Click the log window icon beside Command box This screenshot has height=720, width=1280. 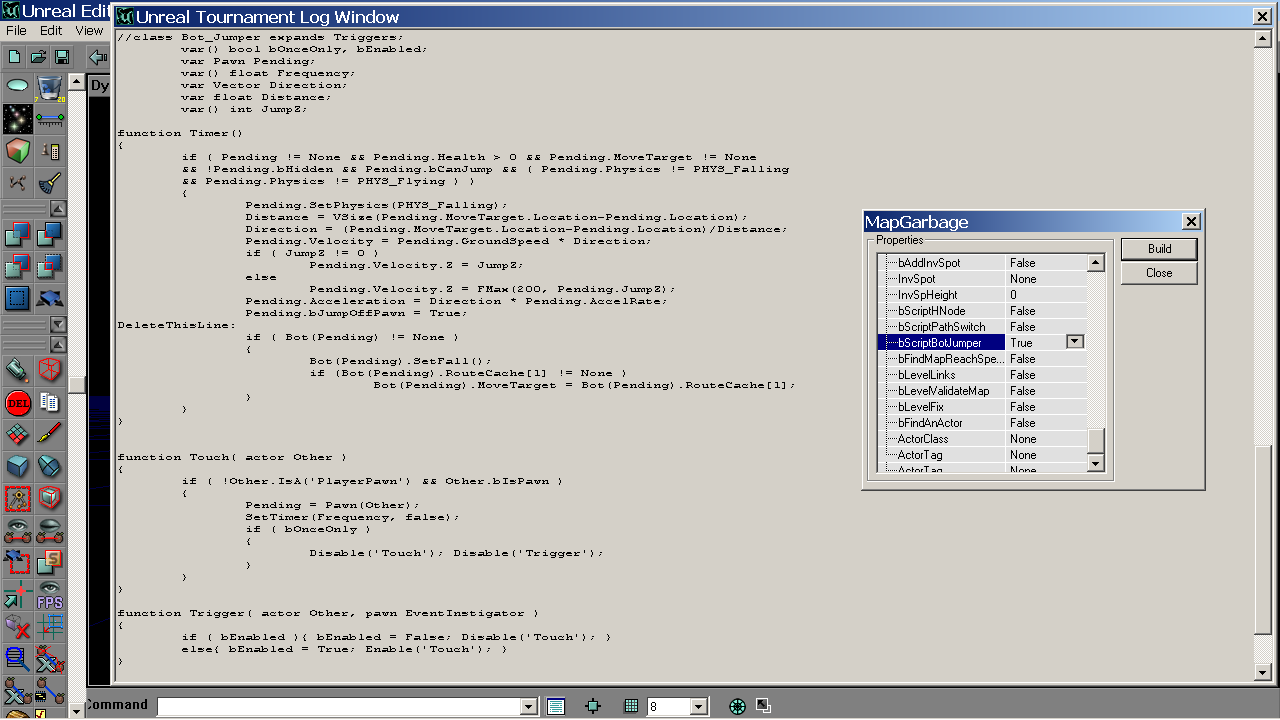(556, 706)
